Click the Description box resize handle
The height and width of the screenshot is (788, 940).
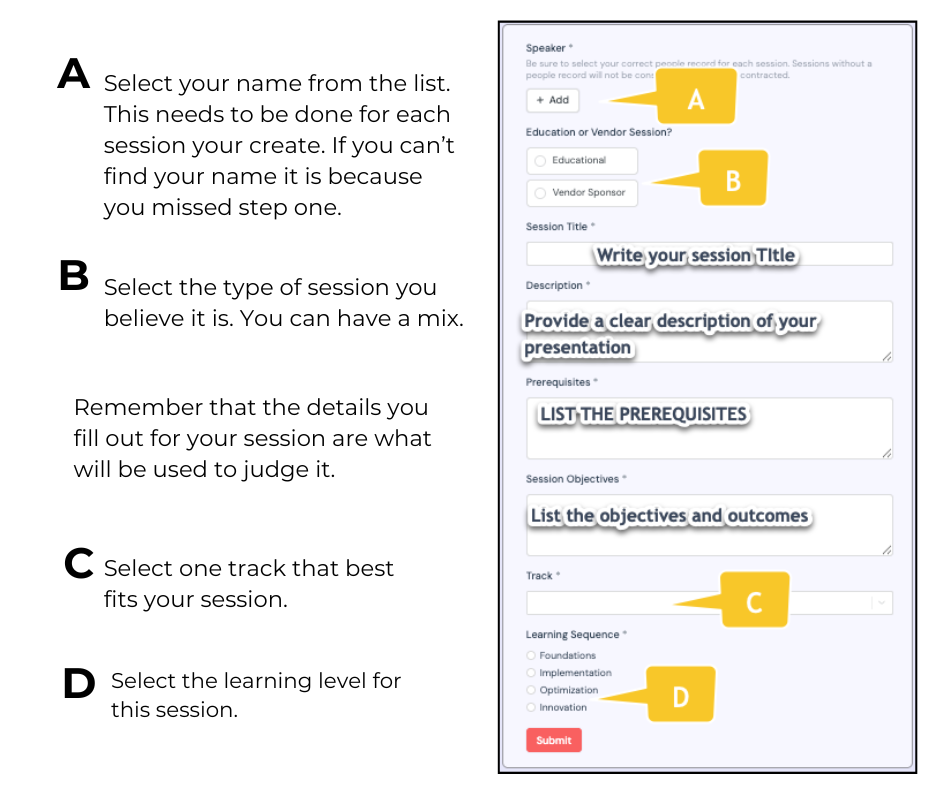click(x=887, y=356)
